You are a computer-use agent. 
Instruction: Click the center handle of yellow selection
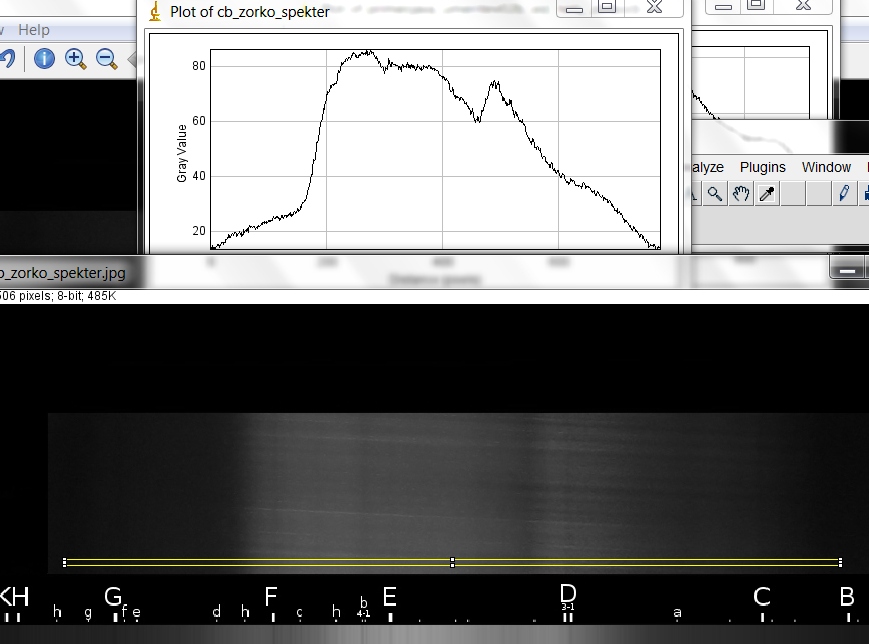coord(453,563)
